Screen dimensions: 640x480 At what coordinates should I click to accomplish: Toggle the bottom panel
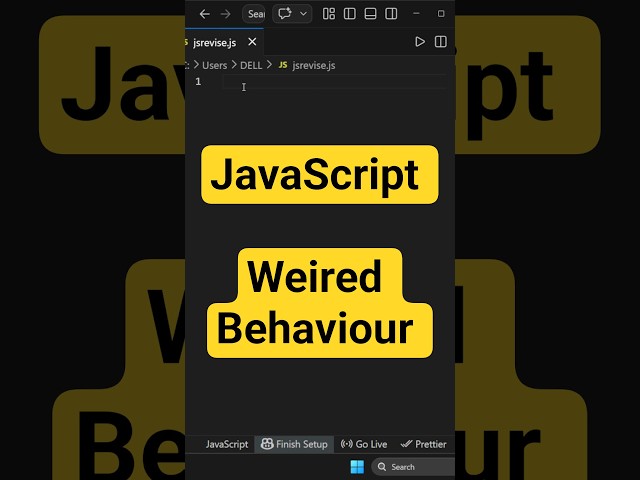(370, 14)
